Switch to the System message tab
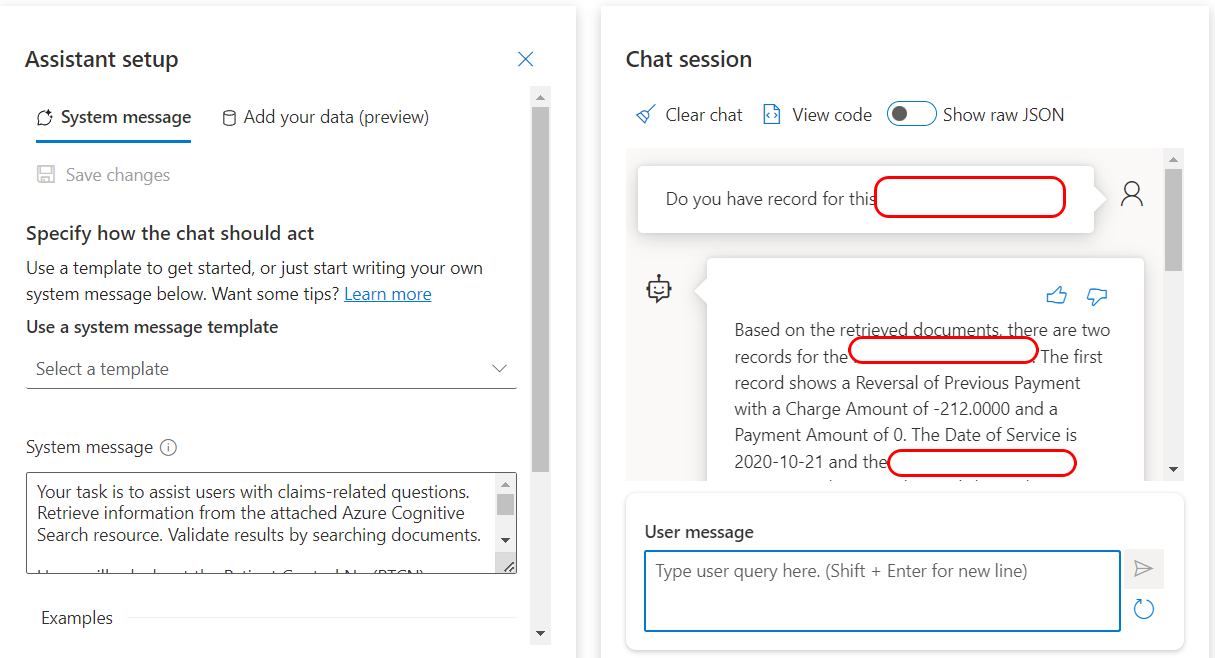1215x658 pixels. click(113, 117)
